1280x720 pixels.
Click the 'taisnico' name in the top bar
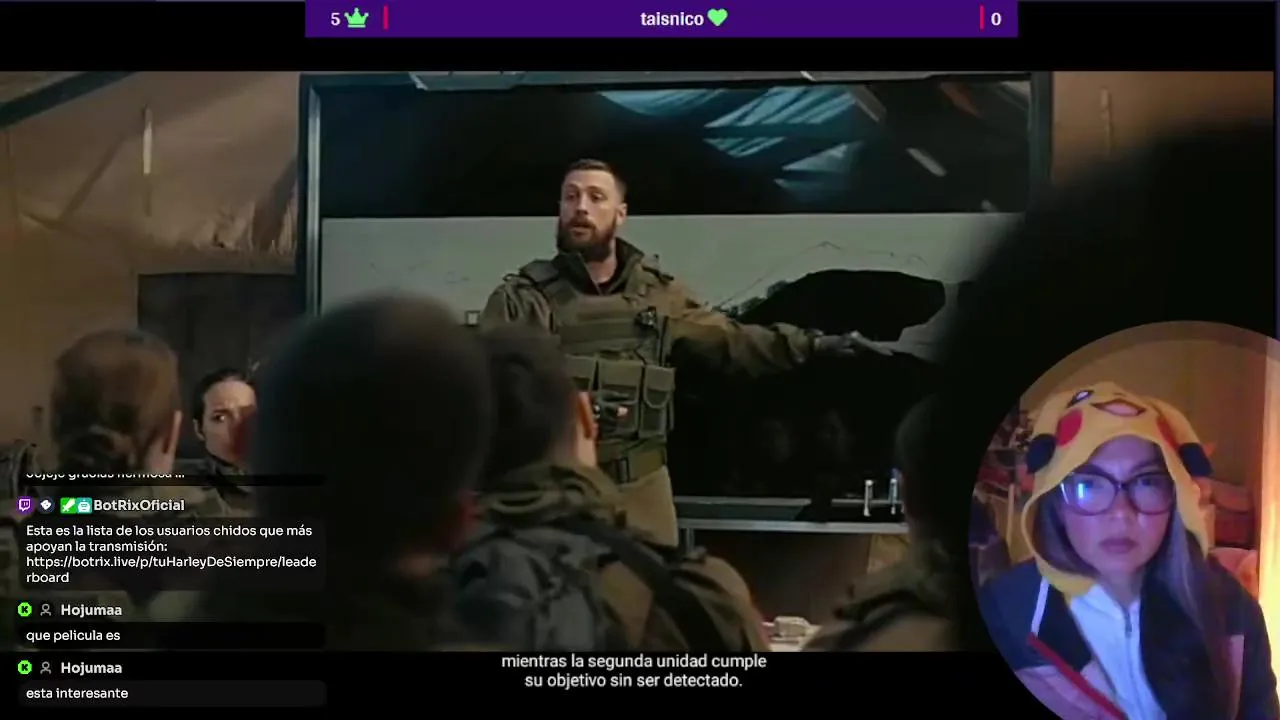click(672, 18)
